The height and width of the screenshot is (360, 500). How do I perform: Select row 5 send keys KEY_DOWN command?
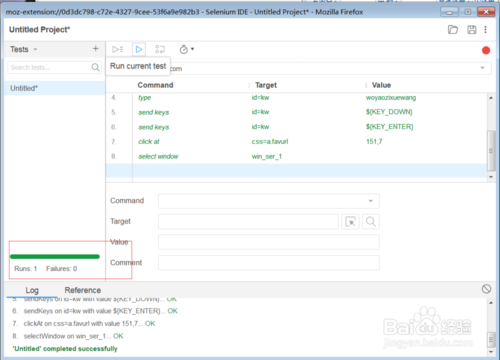pos(297,112)
